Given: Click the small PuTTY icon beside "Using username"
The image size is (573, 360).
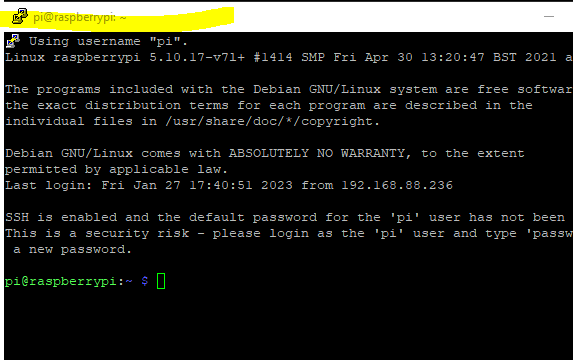Looking at the screenshot, I should click(13, 41).
